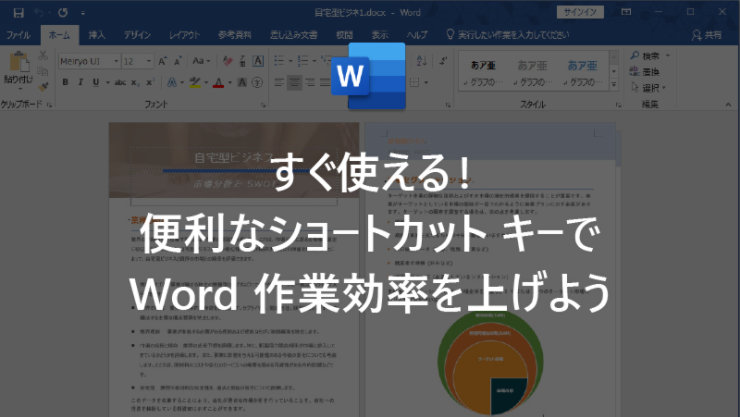
Task: Click the Undo arrow in the quick access toolbar
Action: pos(40,13)
